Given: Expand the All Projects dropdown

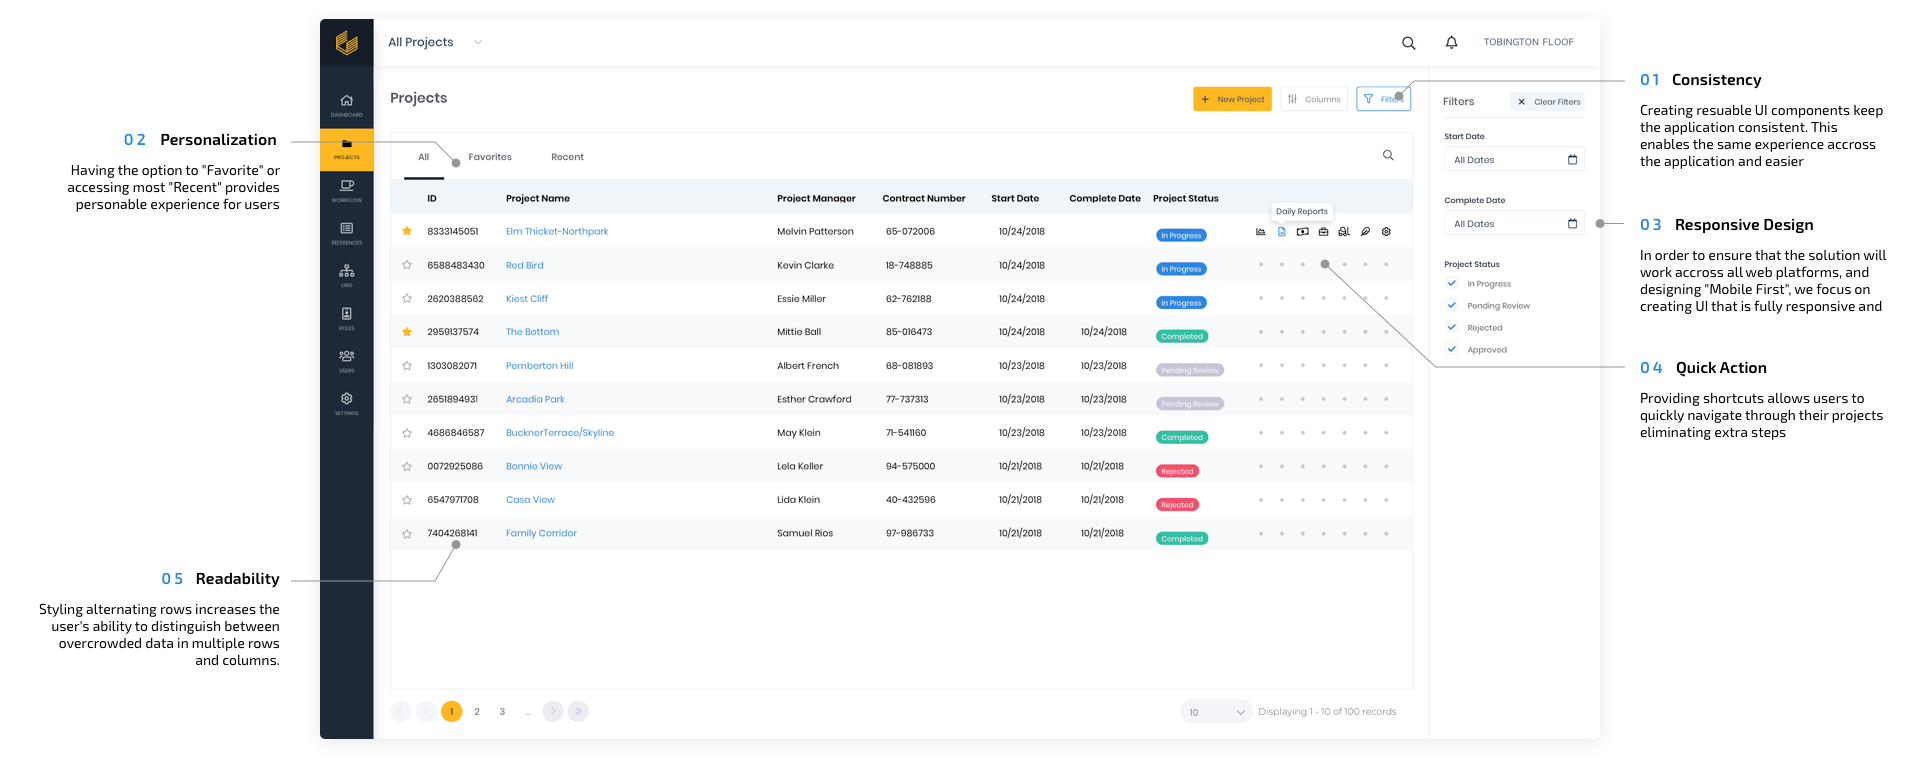Looking at the screenshot, I should (x=435, y=42).
